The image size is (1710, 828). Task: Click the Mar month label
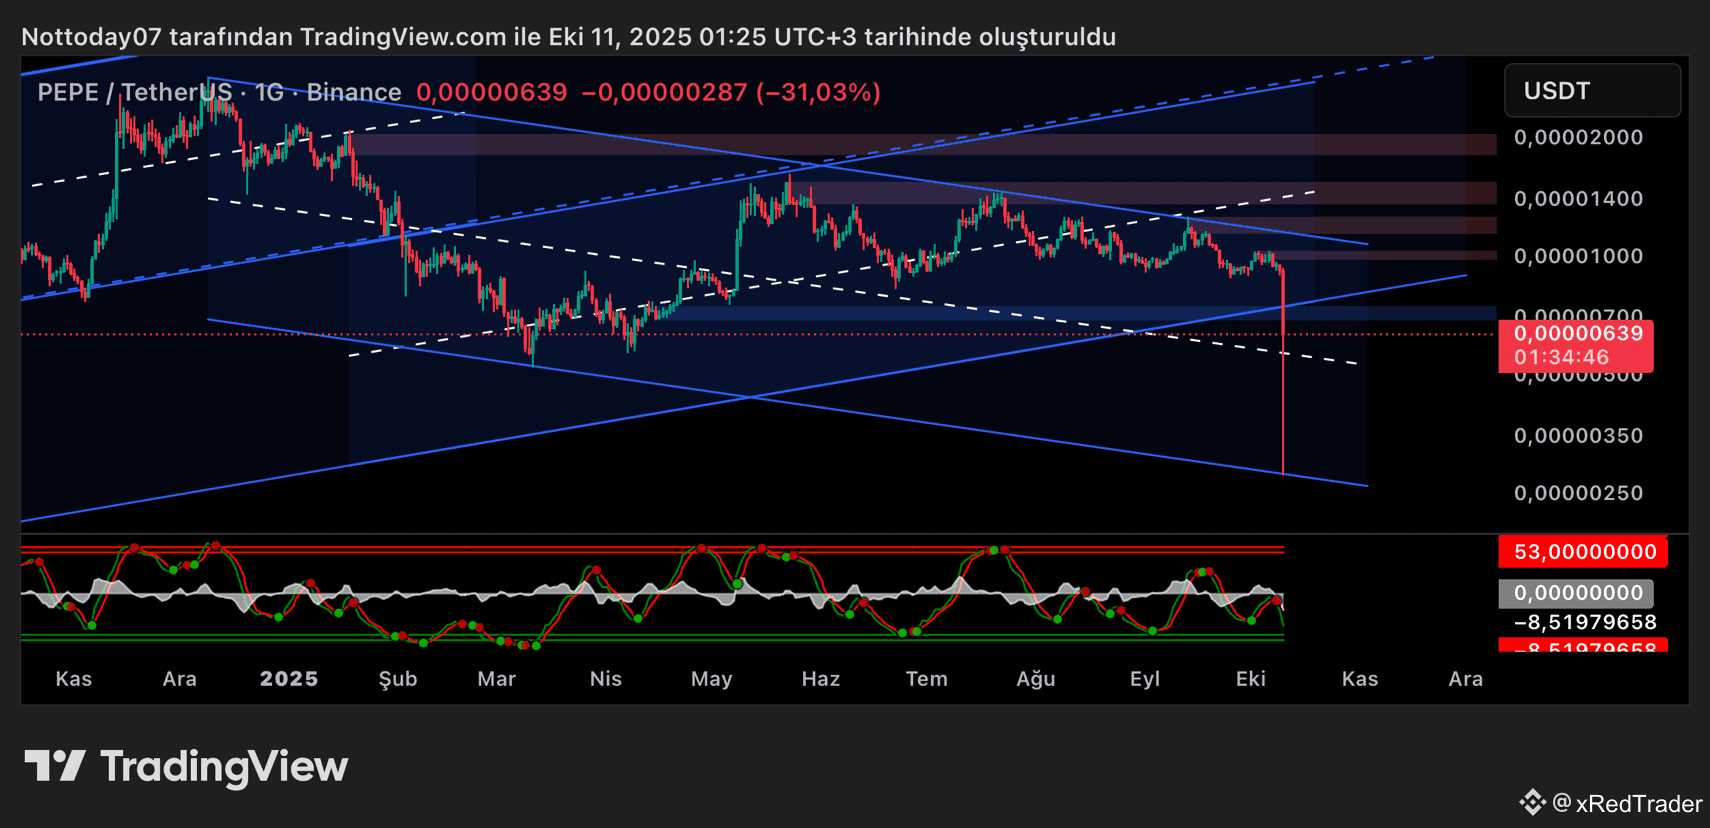[497, 679]
